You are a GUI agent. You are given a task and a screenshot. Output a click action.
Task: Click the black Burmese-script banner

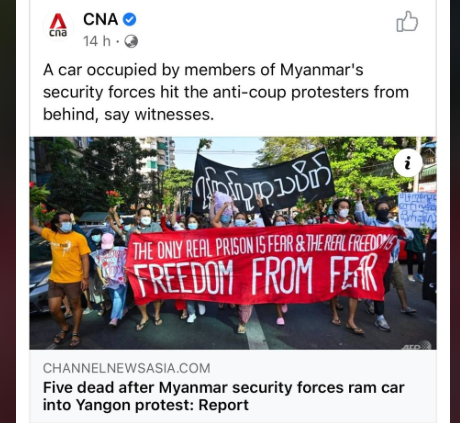263,182
